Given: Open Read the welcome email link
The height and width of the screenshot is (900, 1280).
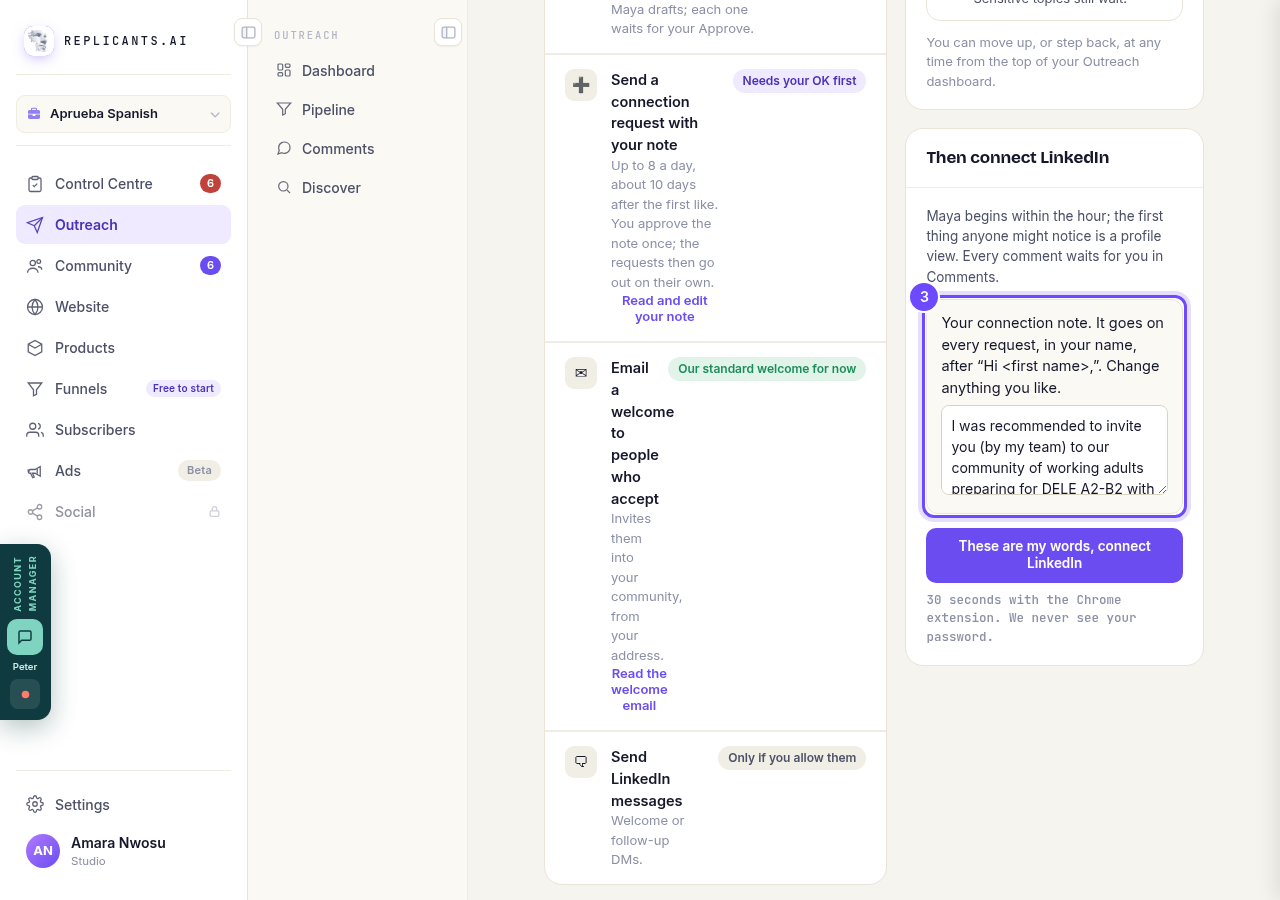Looking at the screenshot, I should (x=639, y=690).
